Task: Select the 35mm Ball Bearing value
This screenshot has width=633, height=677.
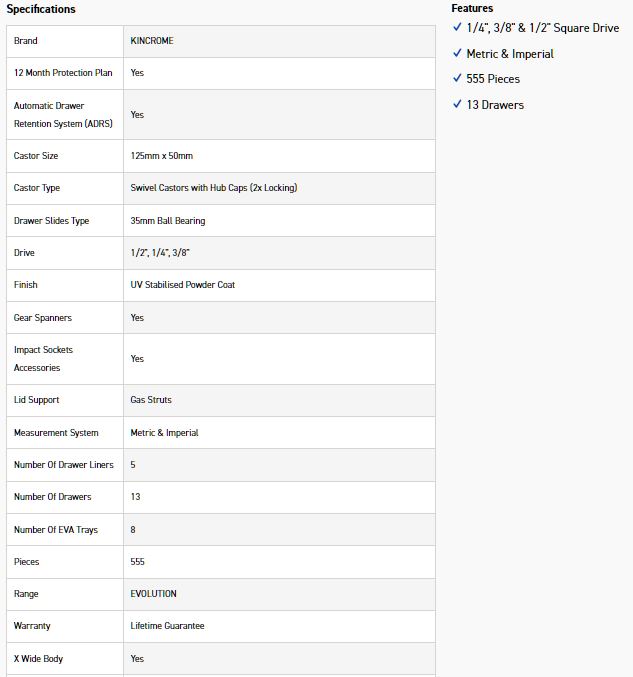Action: coord(168,221)
